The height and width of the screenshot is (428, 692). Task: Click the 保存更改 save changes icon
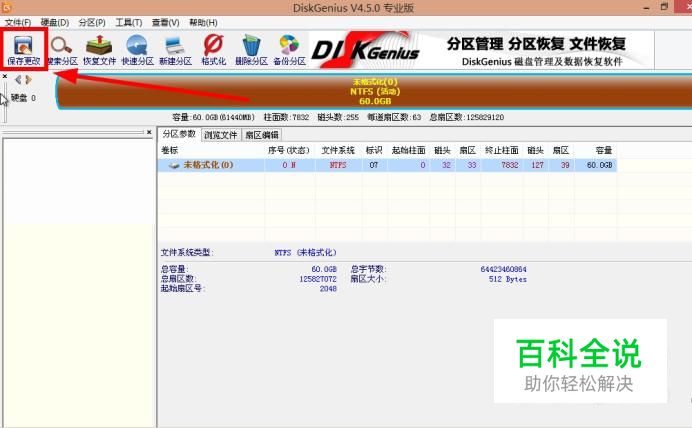click(x=23, y=50)
